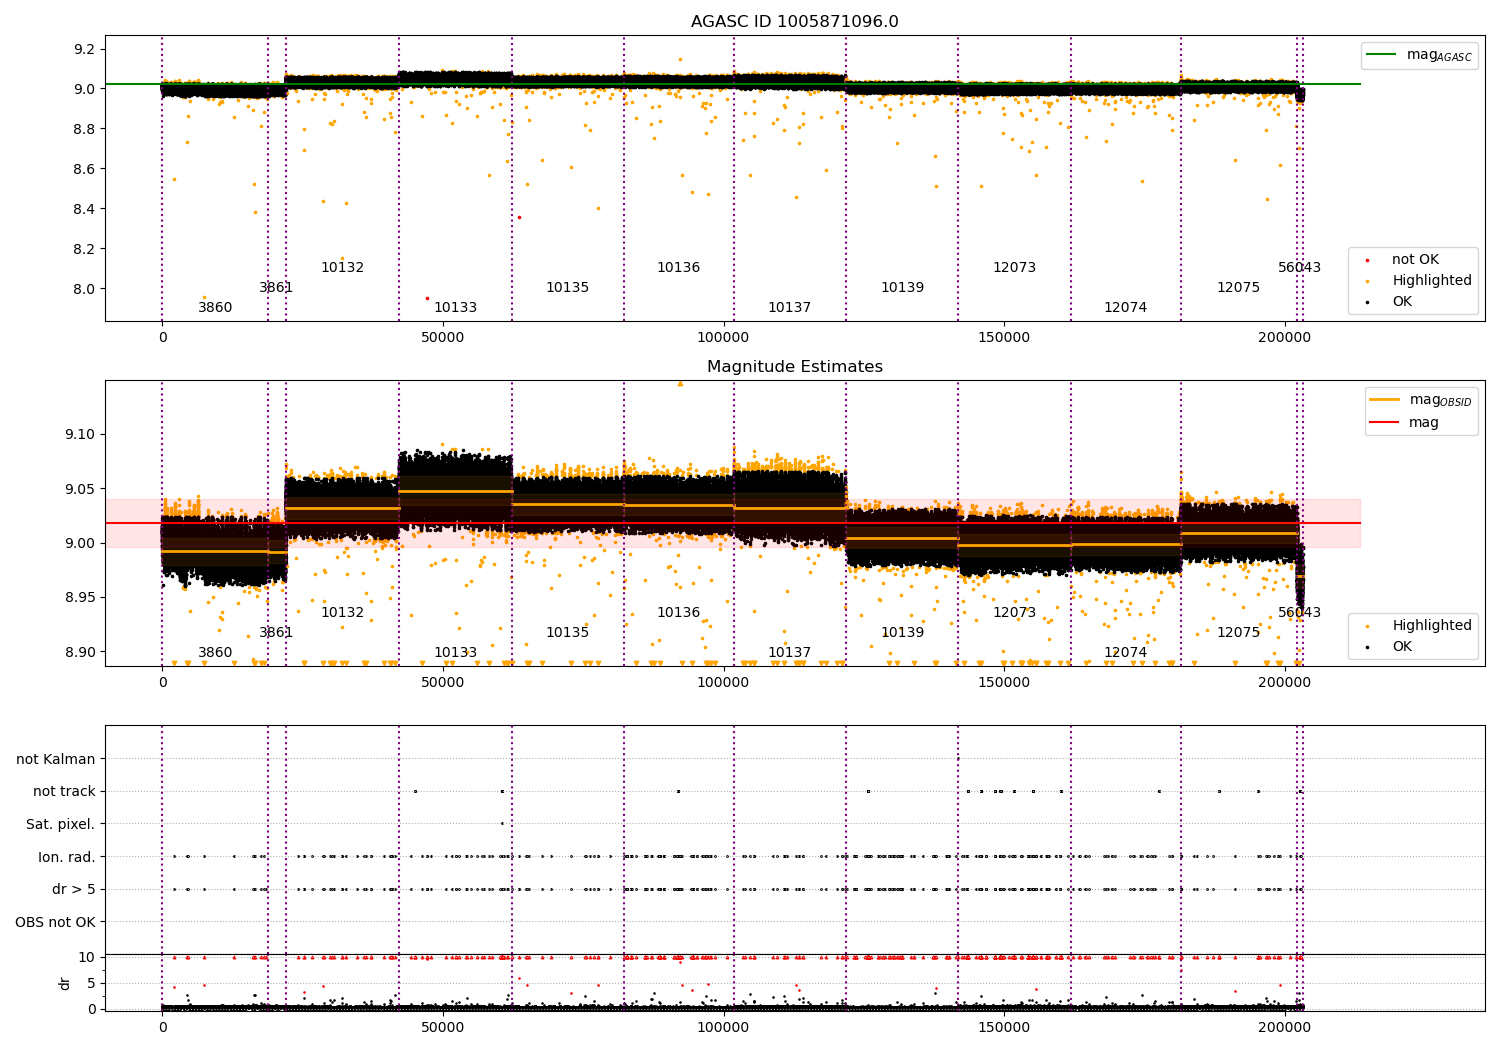Click obsid label 10133 in top plot

(x=455, y=308)
